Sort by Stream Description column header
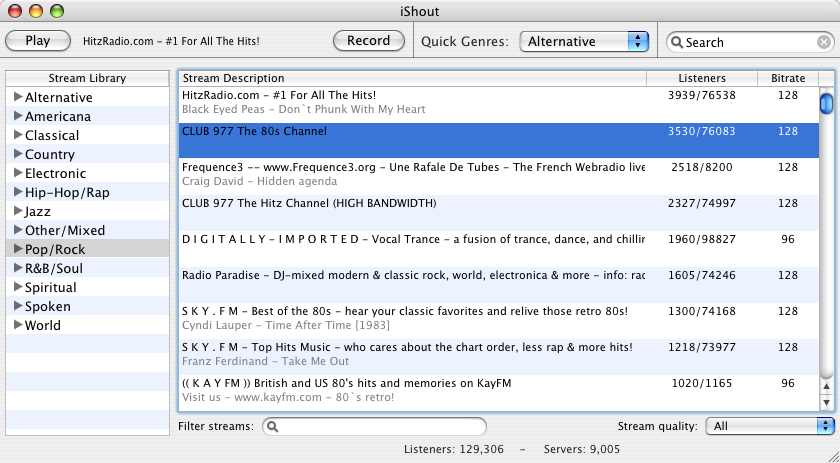The height and width of the screenshot is (463, 840). pos(412,78)
